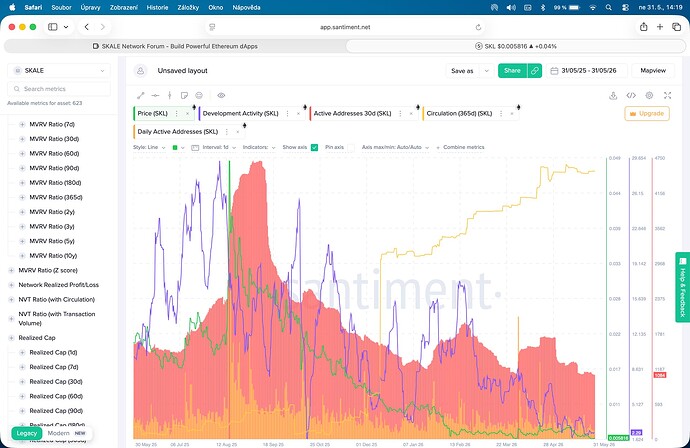Switch to Modern layout mode
The width and height of the screenshot is (690, 448).
tap(59, 433)
